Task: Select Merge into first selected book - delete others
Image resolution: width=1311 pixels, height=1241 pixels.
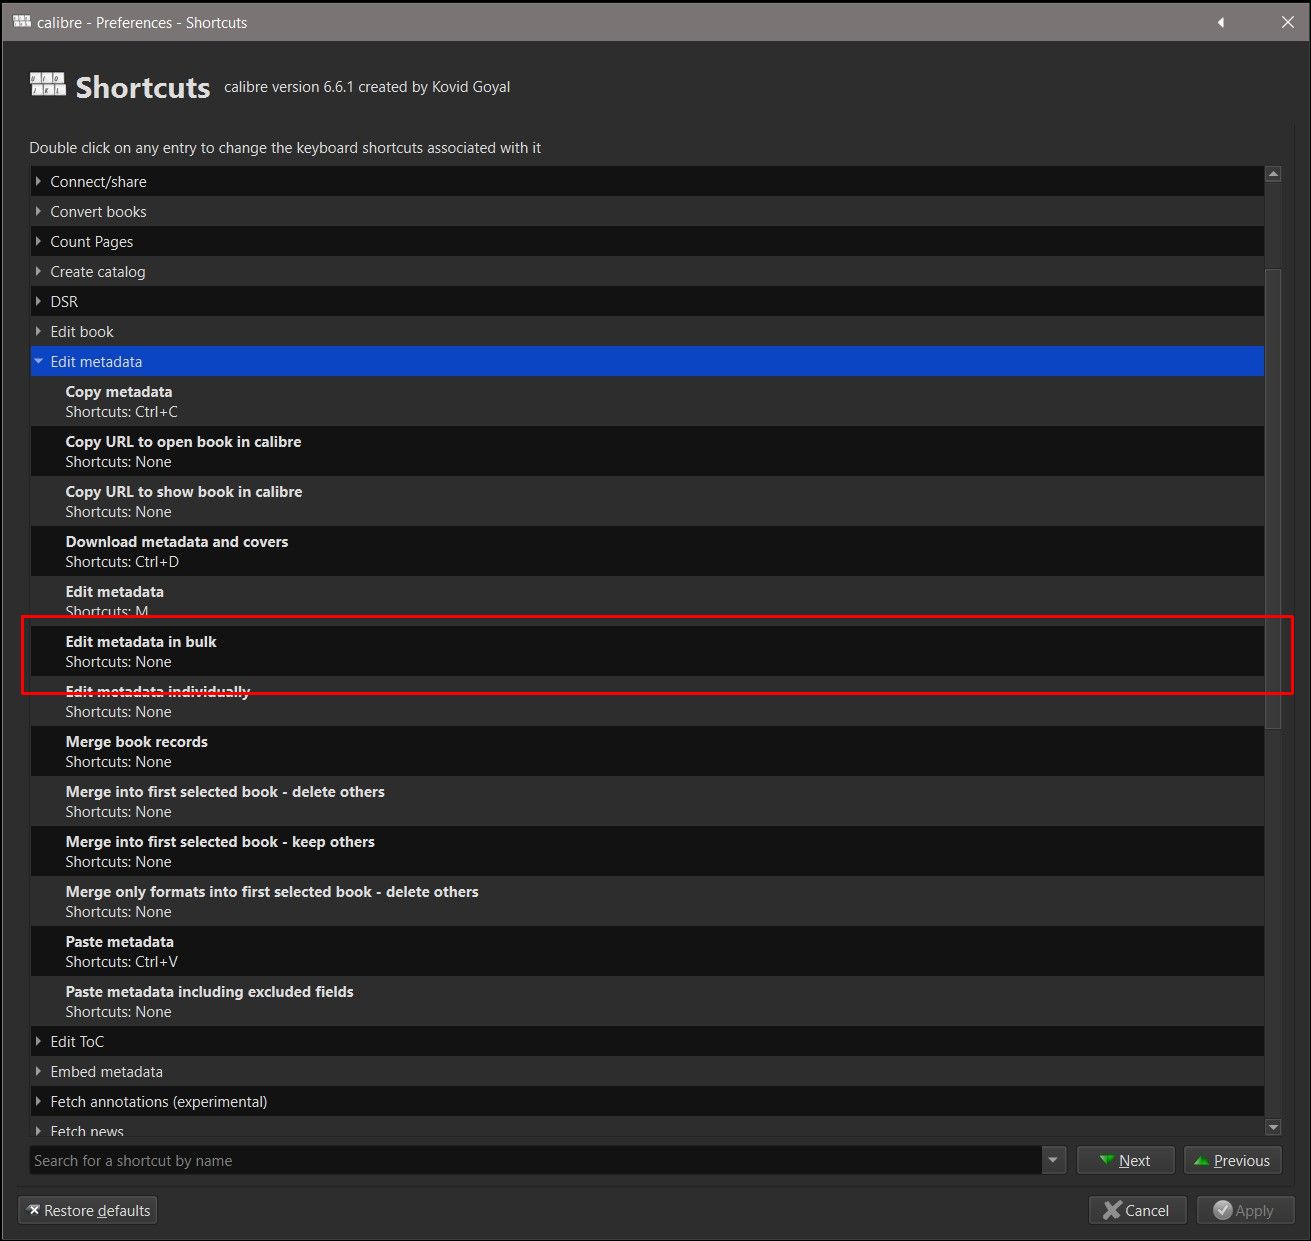Action: [647, 801]
